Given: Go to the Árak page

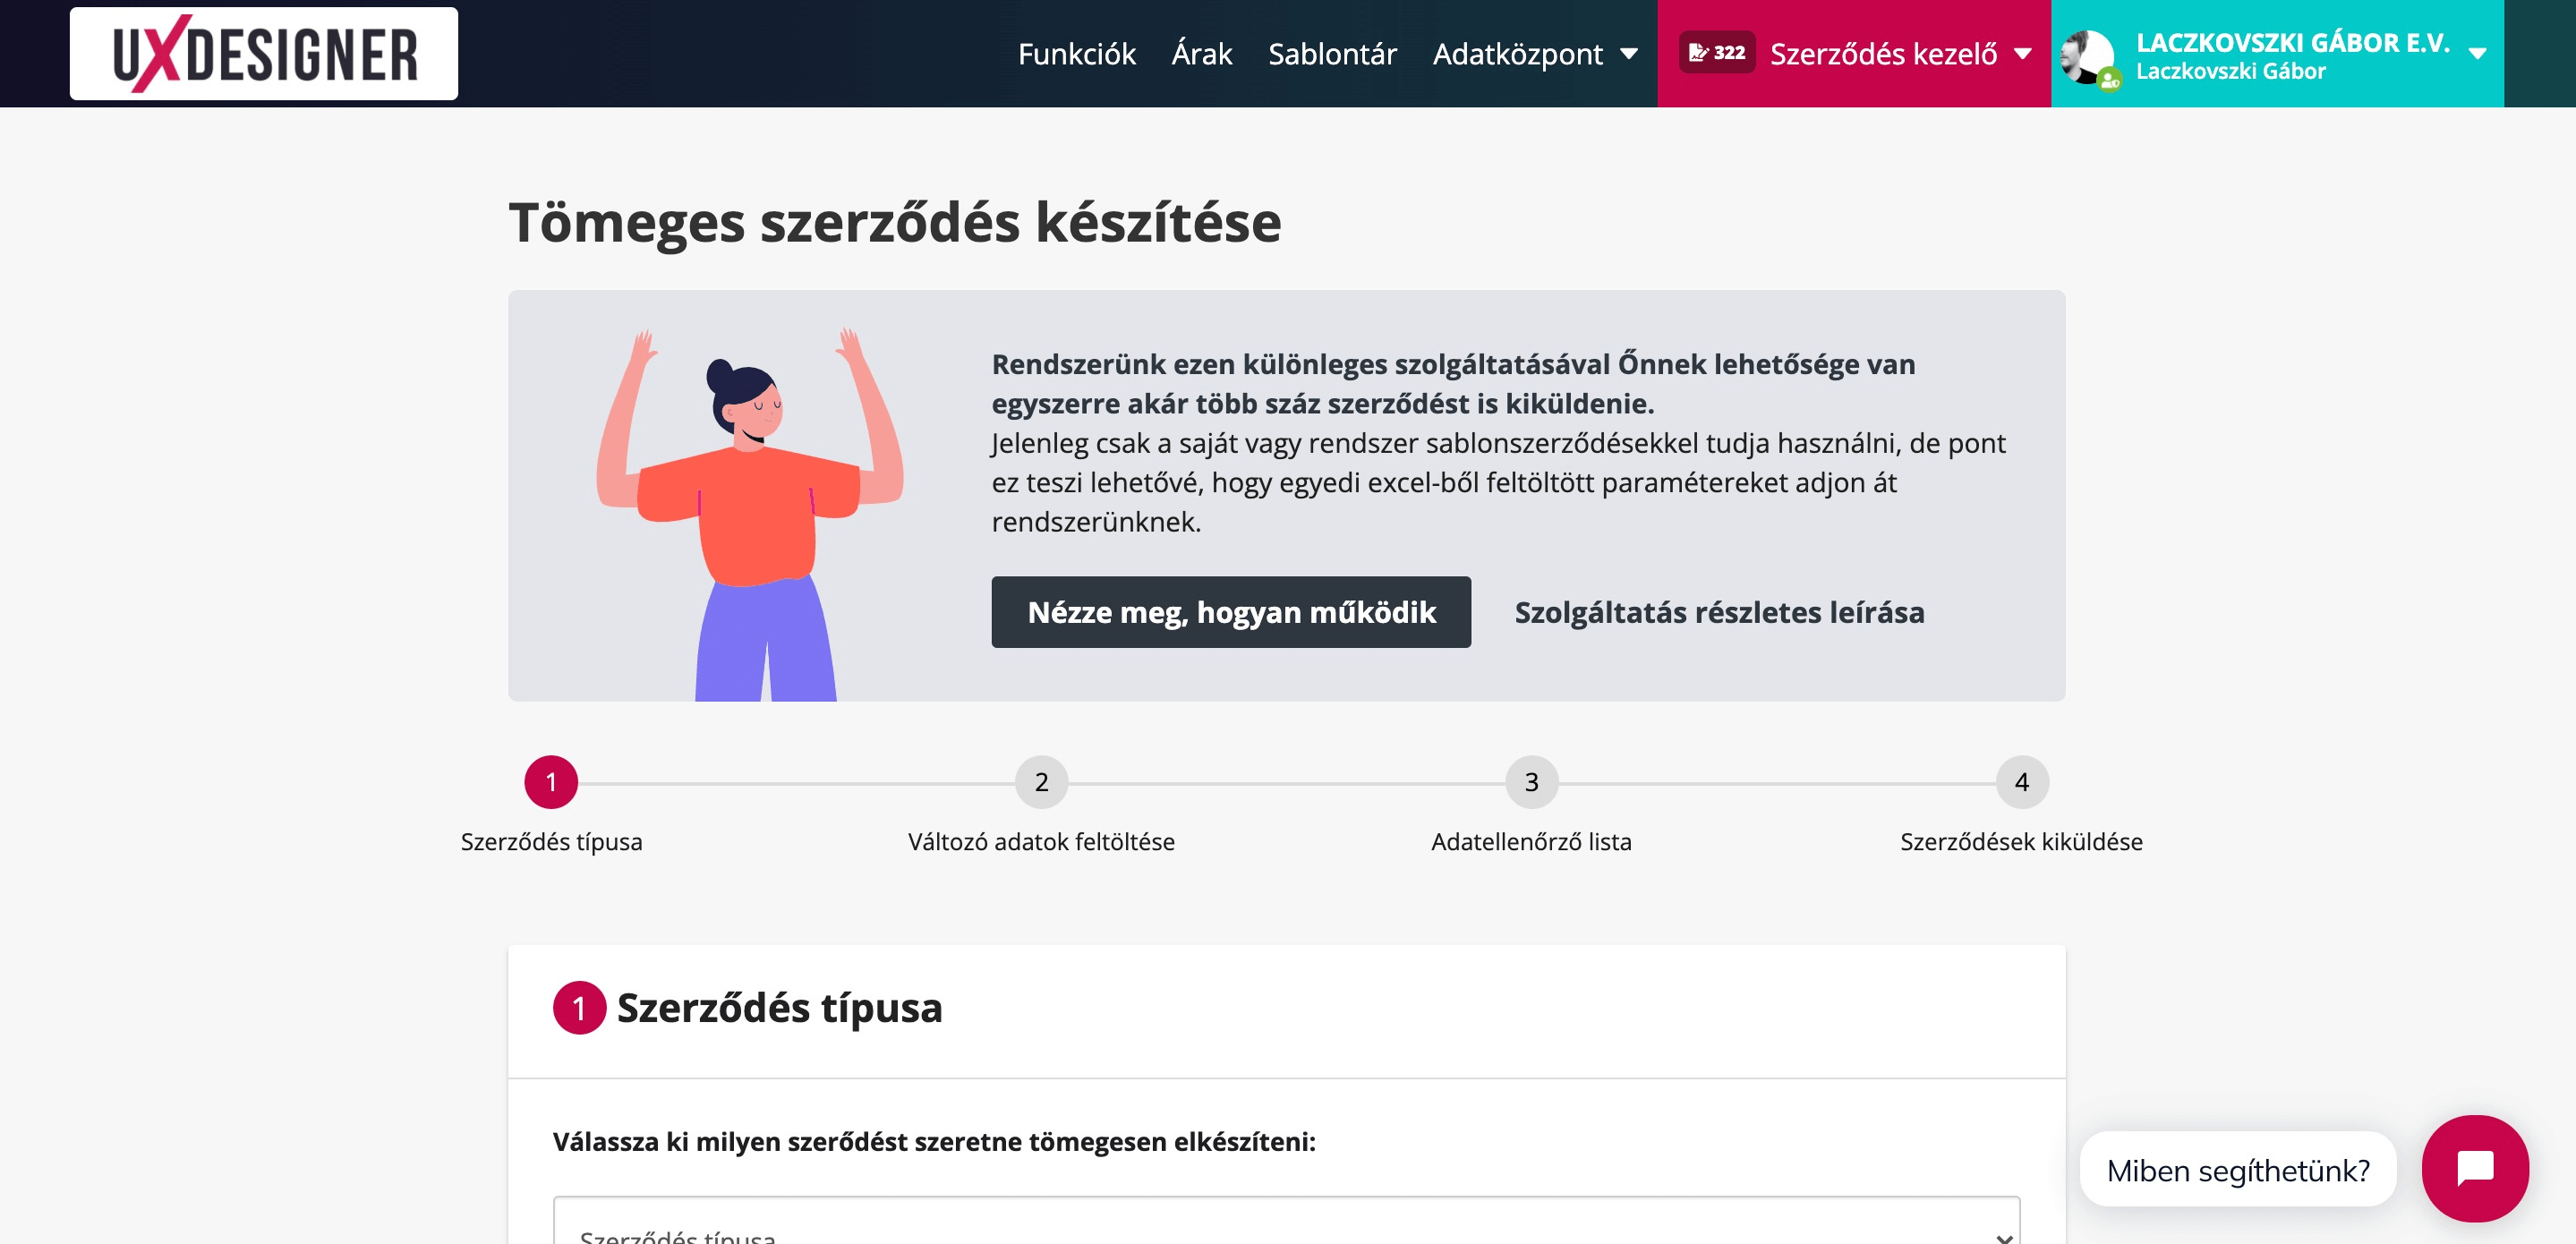Looking at the screenshot, I should point(1201,54).
